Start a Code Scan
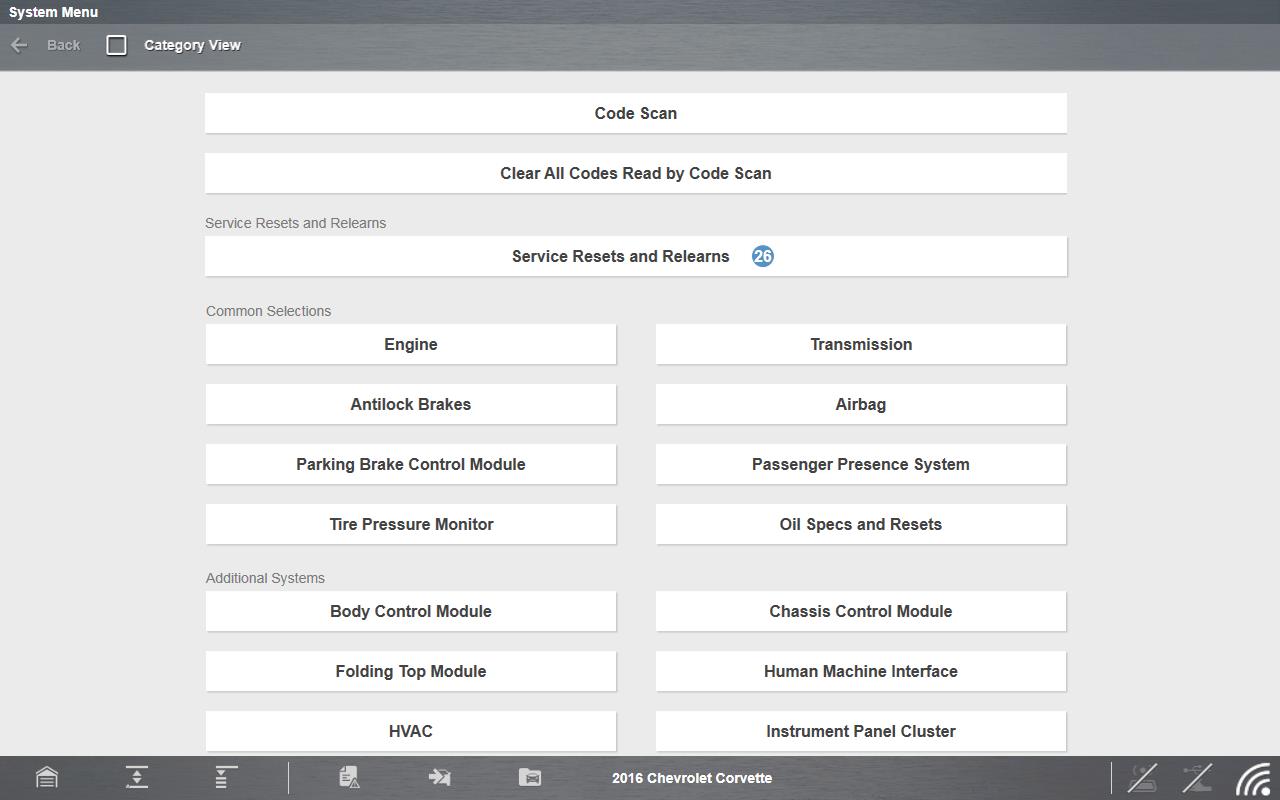1280x800 pixels. 636,113
